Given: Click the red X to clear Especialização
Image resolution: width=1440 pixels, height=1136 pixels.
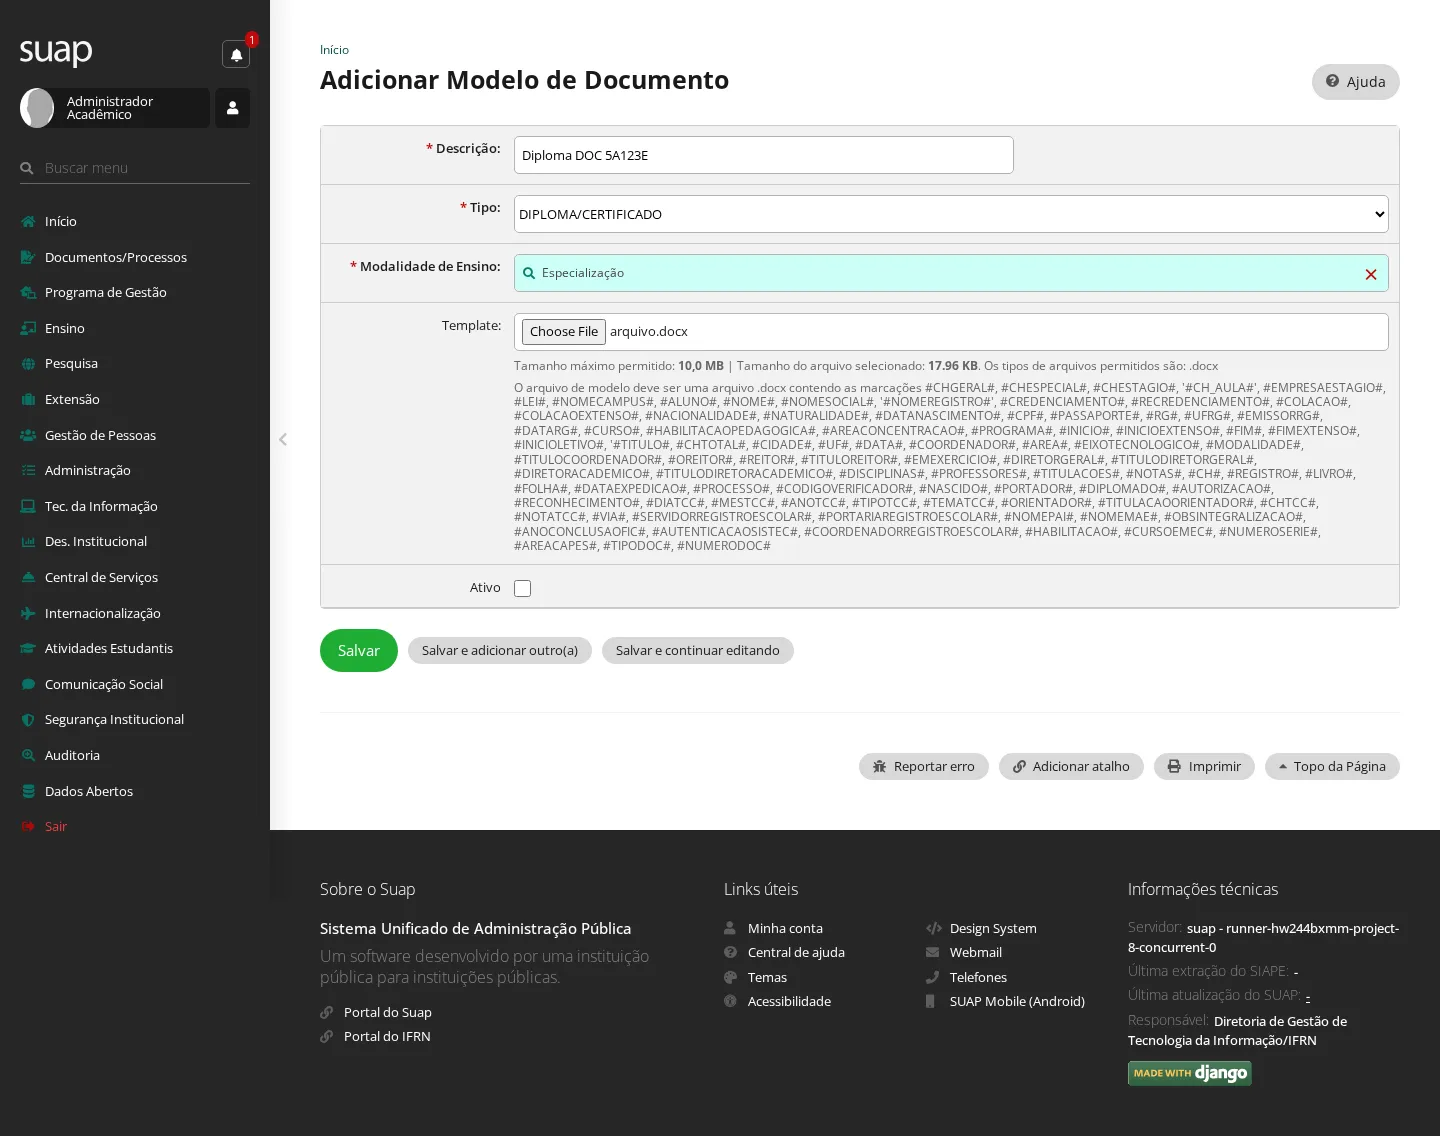Looking at the screenshot, I should click(x=1371, y=274).
